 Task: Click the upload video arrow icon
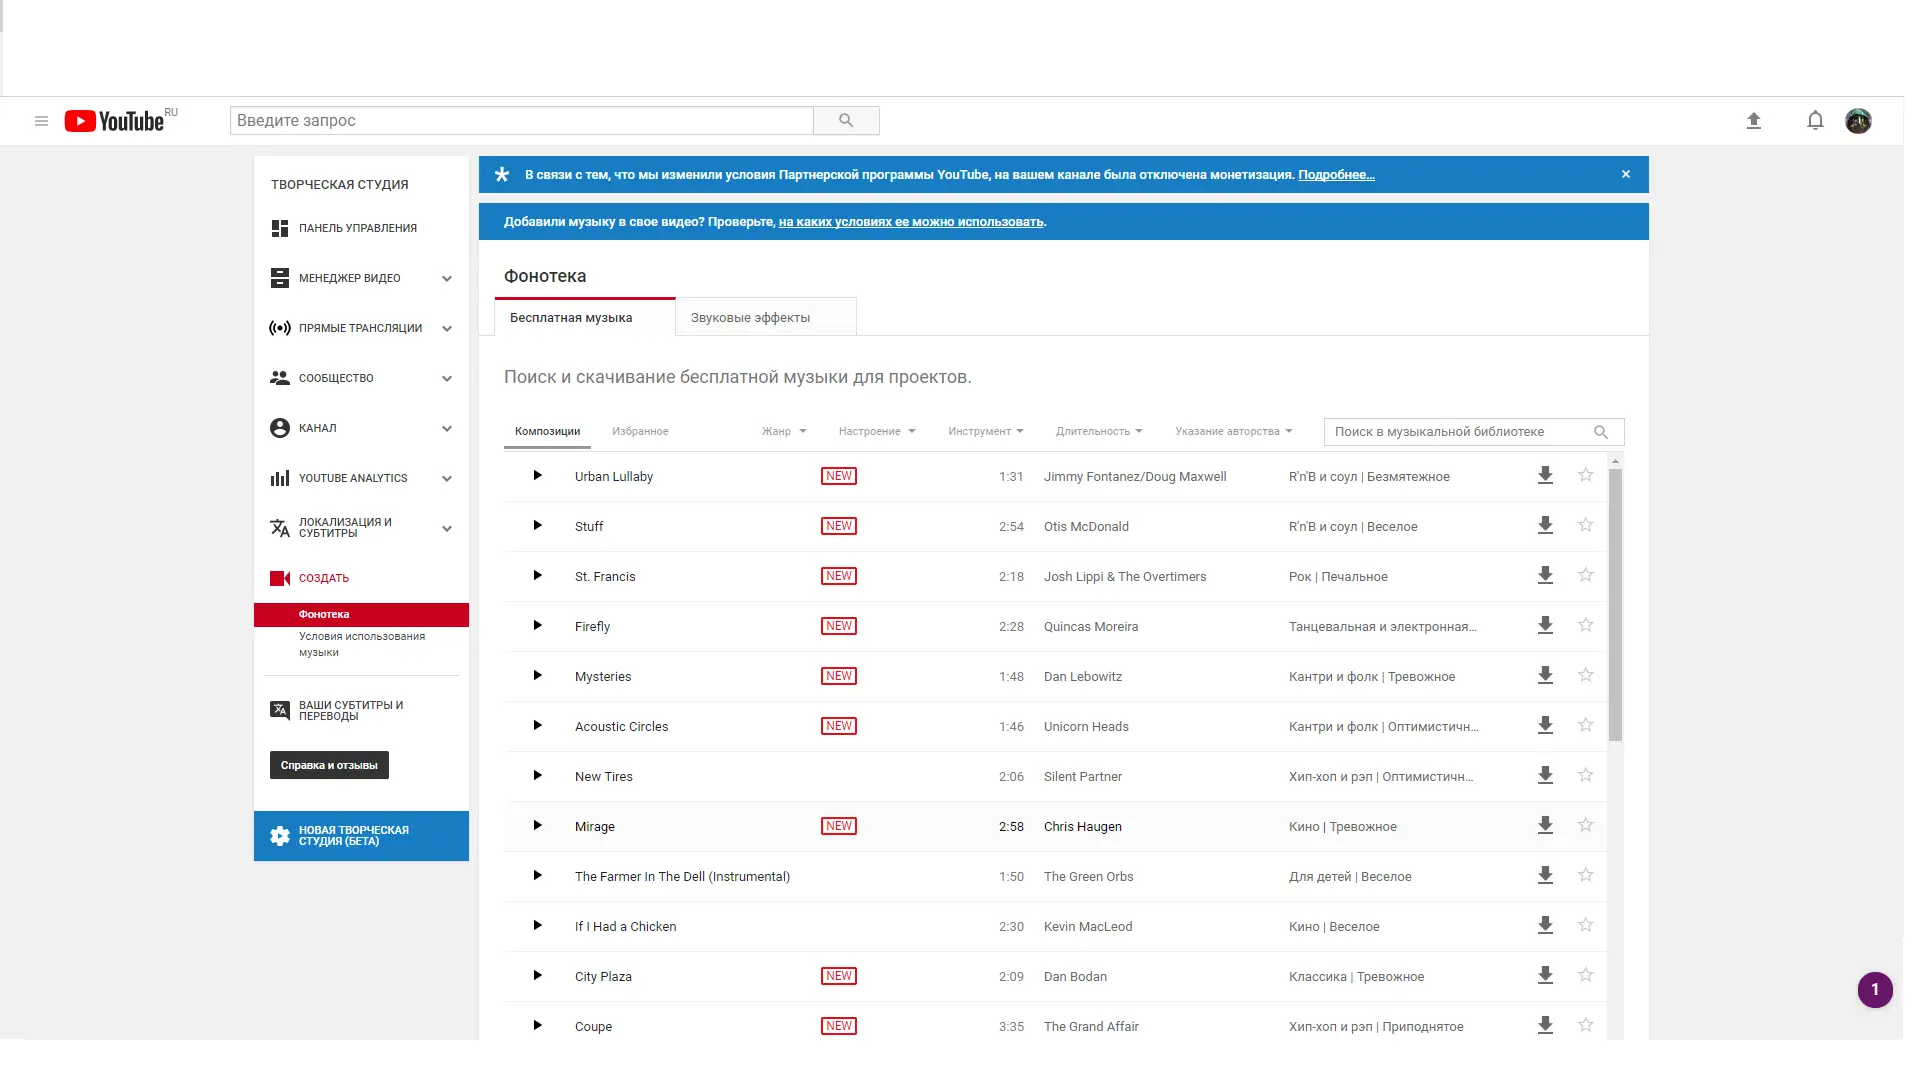pyautogui.click(x=1753, y=121)
